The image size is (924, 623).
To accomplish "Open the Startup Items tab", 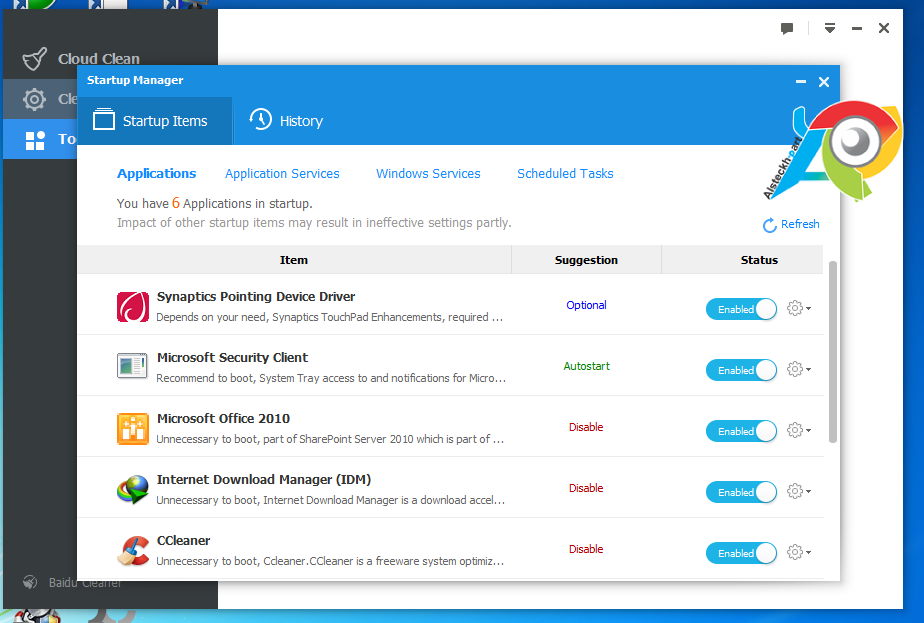I will pos(155,121).
